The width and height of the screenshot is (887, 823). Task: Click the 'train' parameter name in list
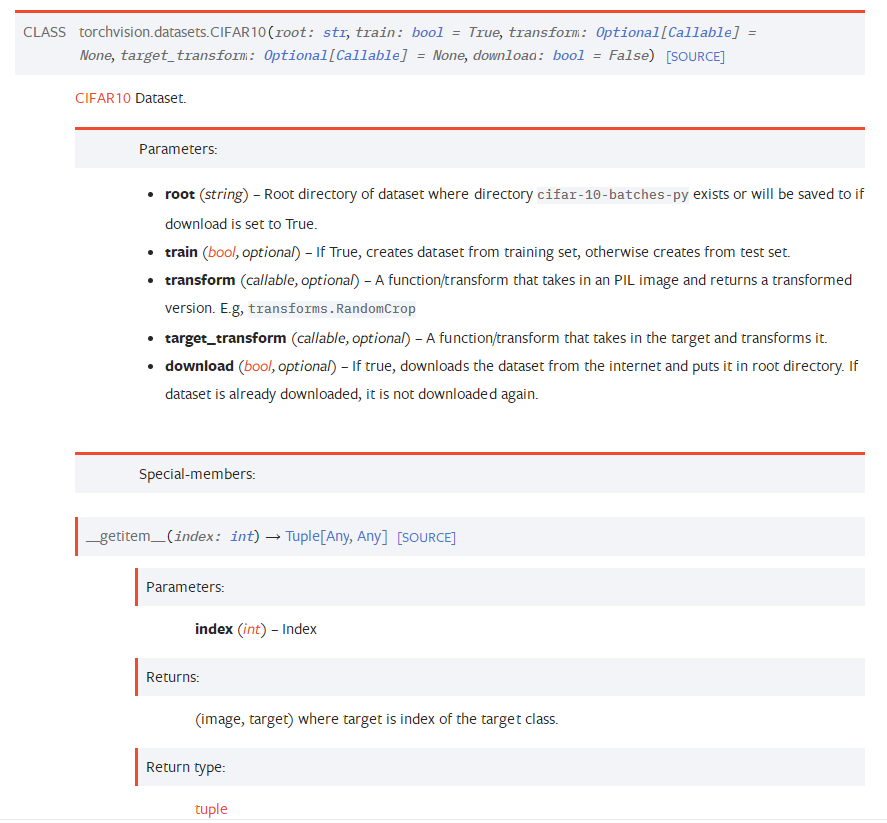tap(181, 252)
